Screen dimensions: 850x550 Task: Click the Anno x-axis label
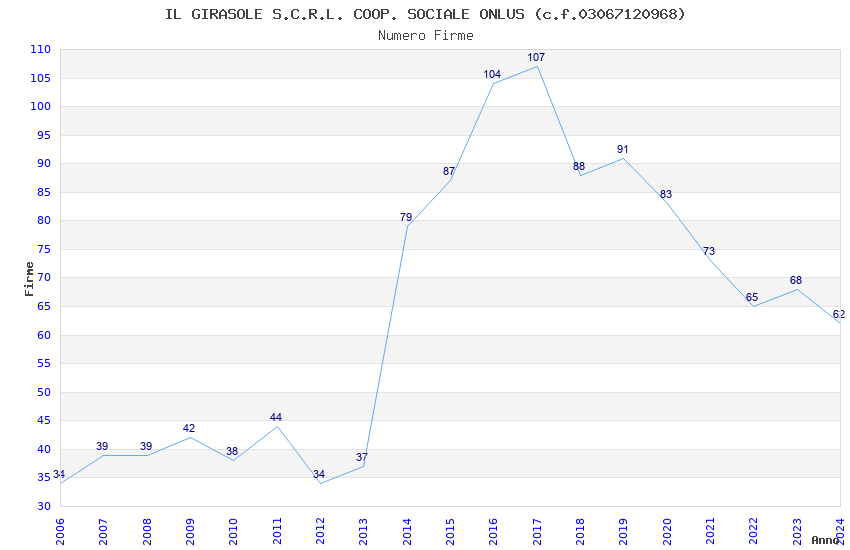pyautogui.click(x=824, y=540)
